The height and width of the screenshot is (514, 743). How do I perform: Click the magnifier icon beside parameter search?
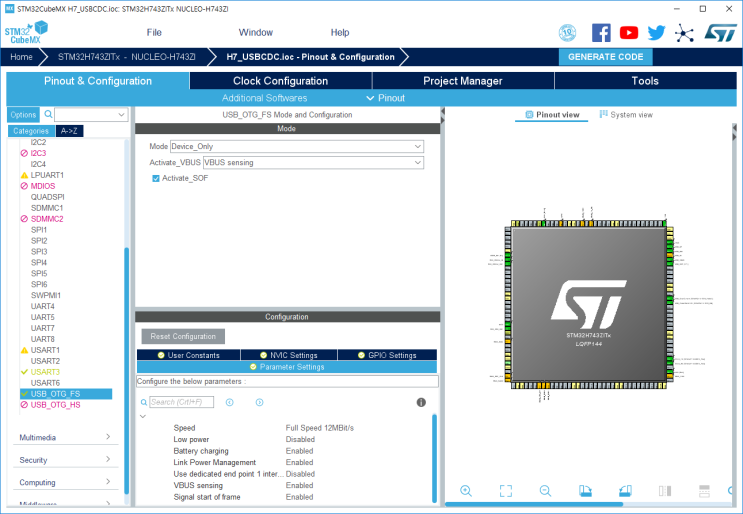click(x=144, y=402)
